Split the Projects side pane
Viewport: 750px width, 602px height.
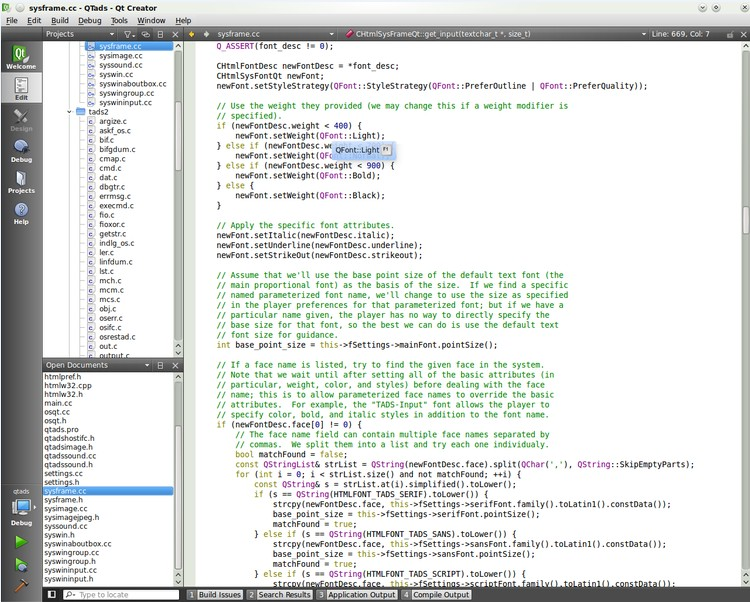(x=161, y=34)
